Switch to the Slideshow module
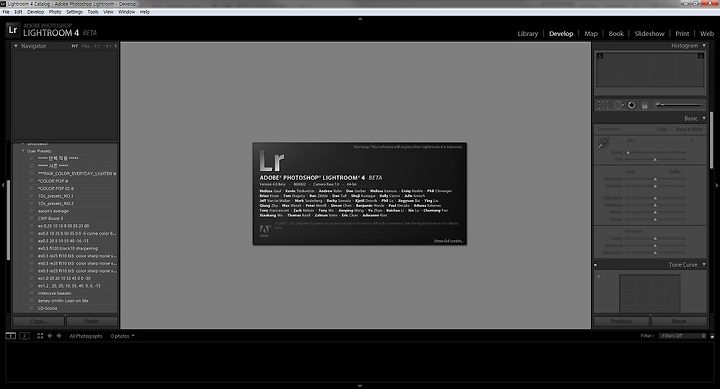 pyautogui.click(x=649, y=34)
